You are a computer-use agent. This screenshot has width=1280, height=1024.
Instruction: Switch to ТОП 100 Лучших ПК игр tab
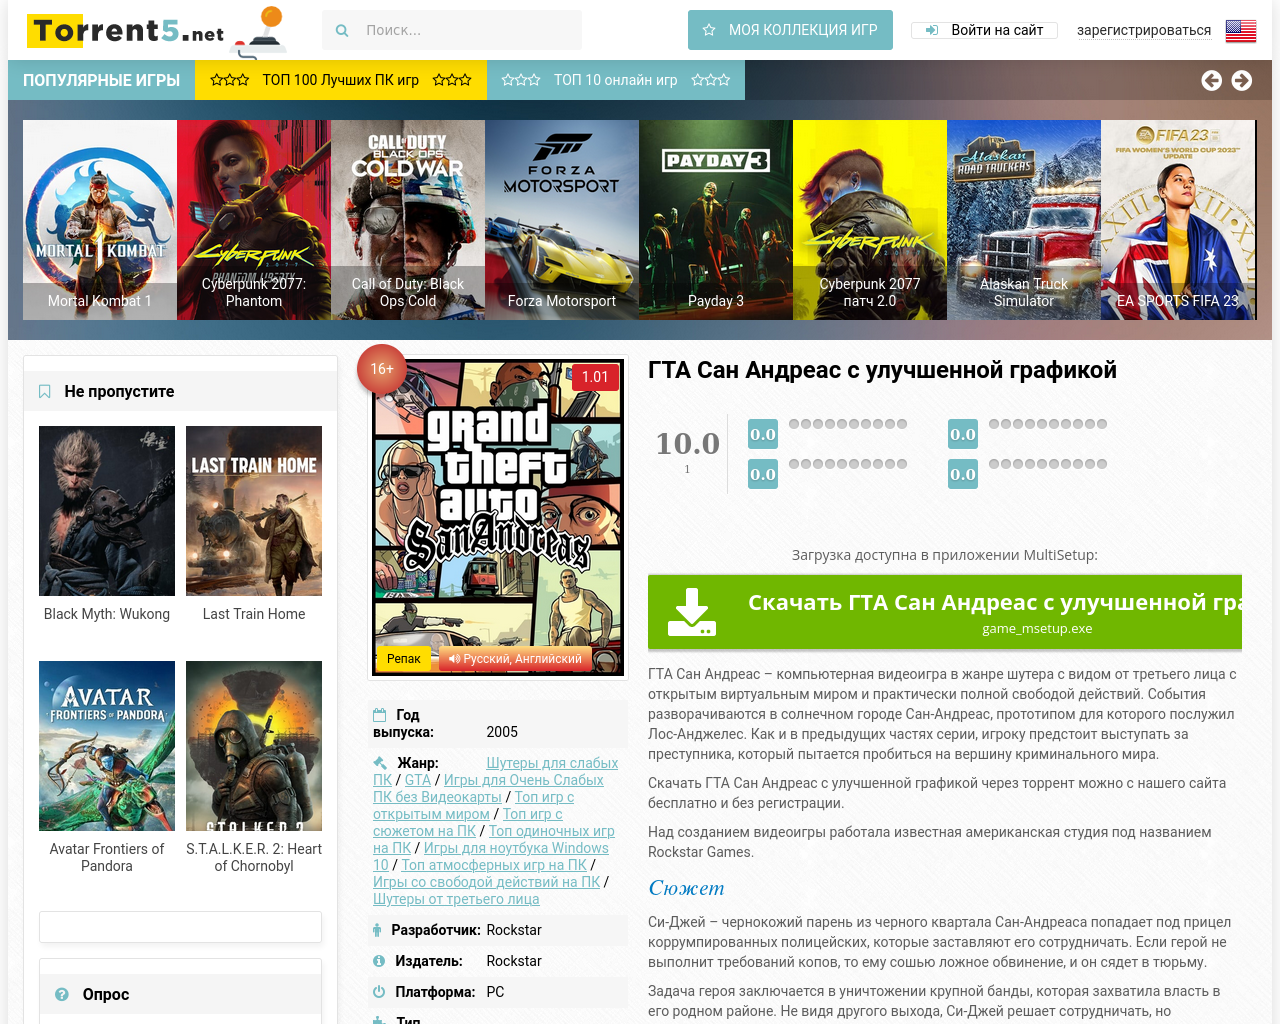click(x=341, y=80)
